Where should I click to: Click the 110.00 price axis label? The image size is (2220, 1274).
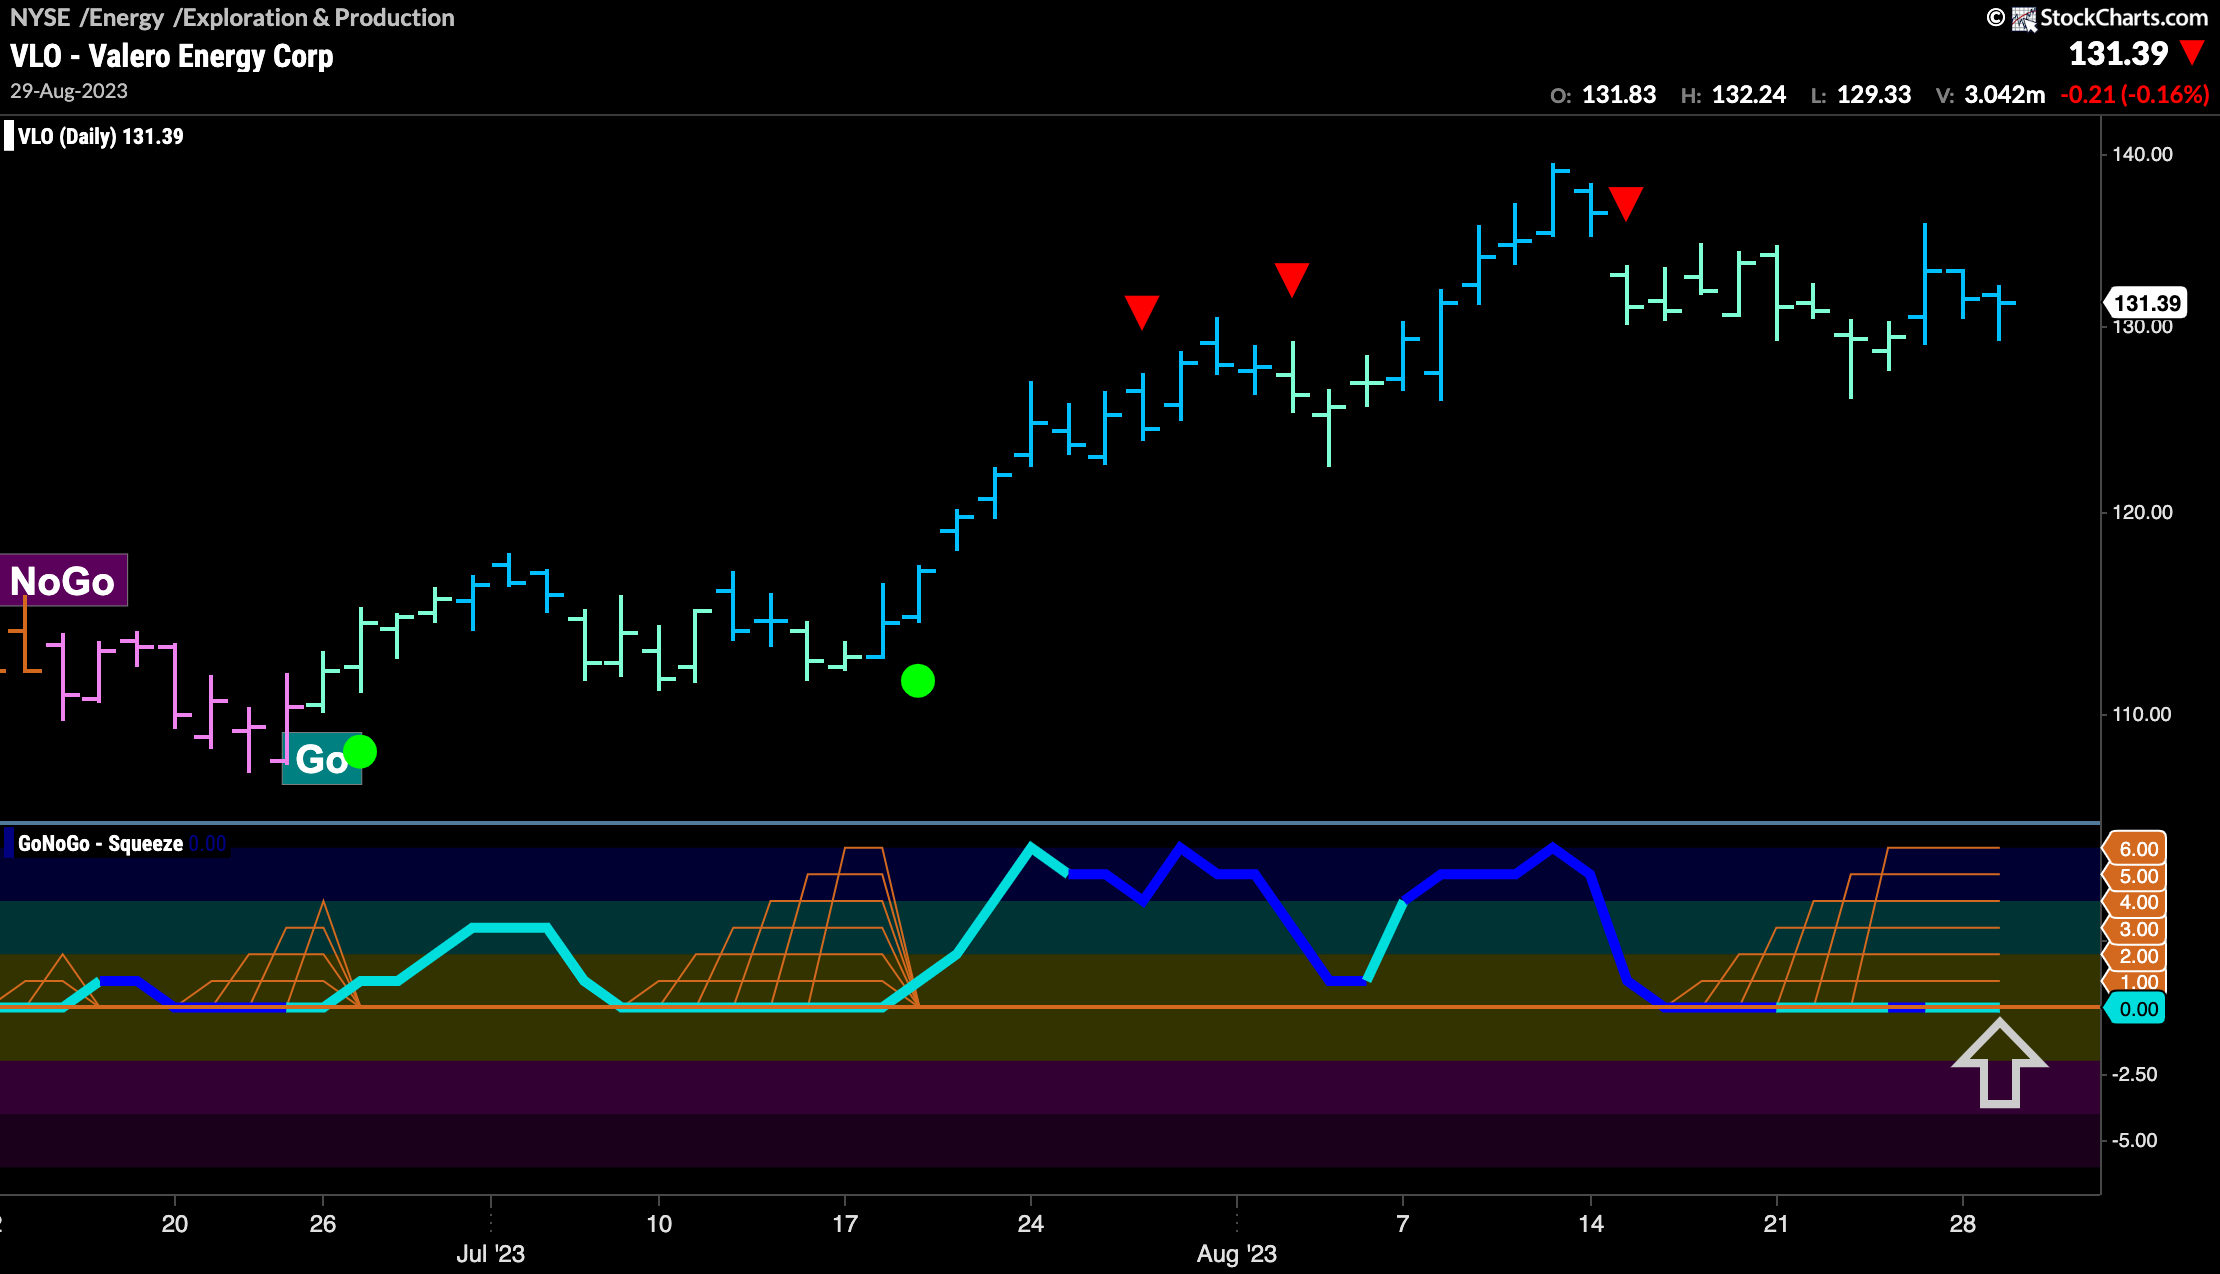2142,714
